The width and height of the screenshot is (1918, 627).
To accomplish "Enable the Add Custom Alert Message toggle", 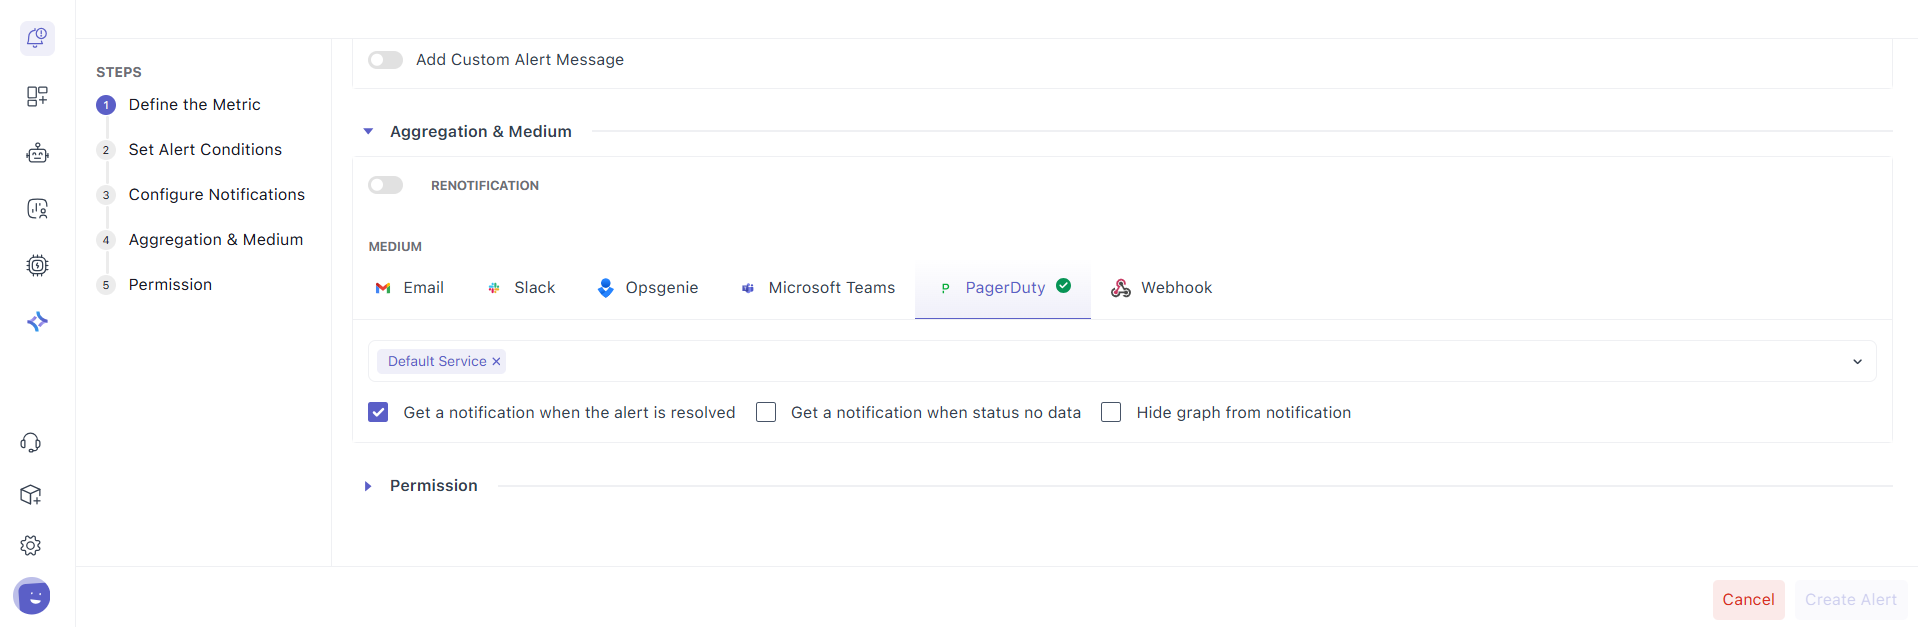I will [385, 60].
